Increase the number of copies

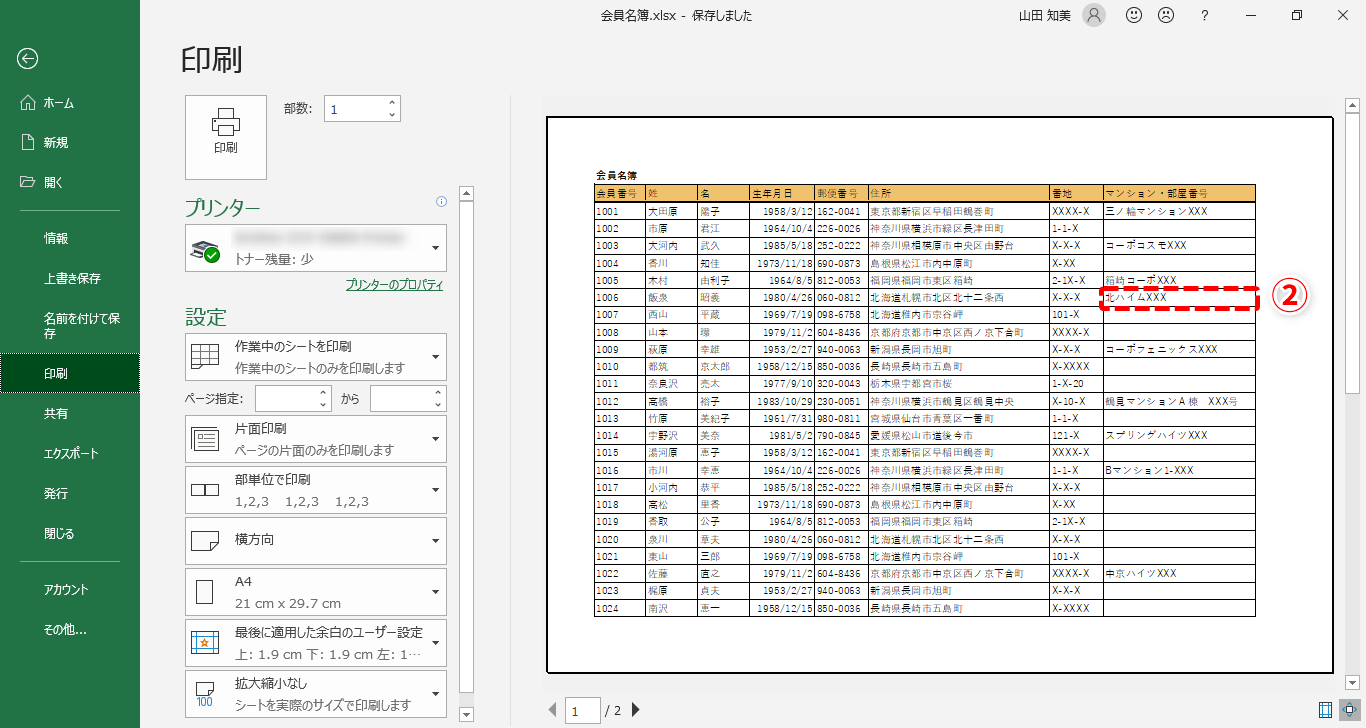(x=392, y=102)
